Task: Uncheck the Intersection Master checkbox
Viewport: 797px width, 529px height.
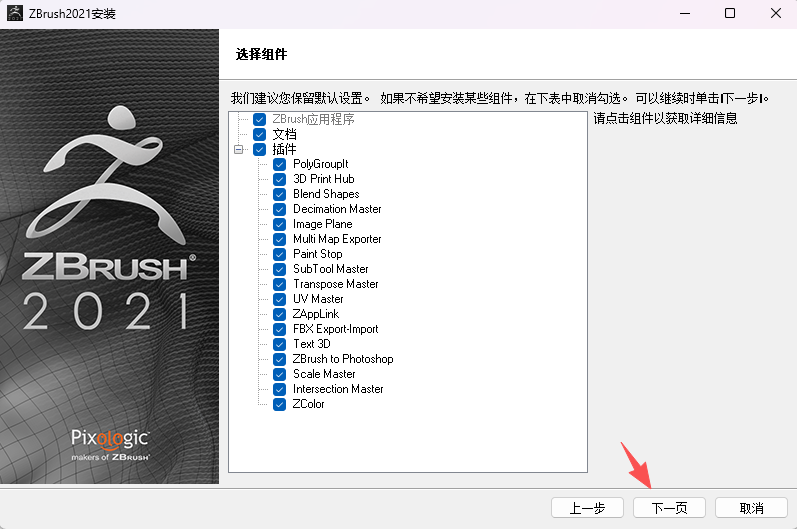Action: click(x=280, y=389)
